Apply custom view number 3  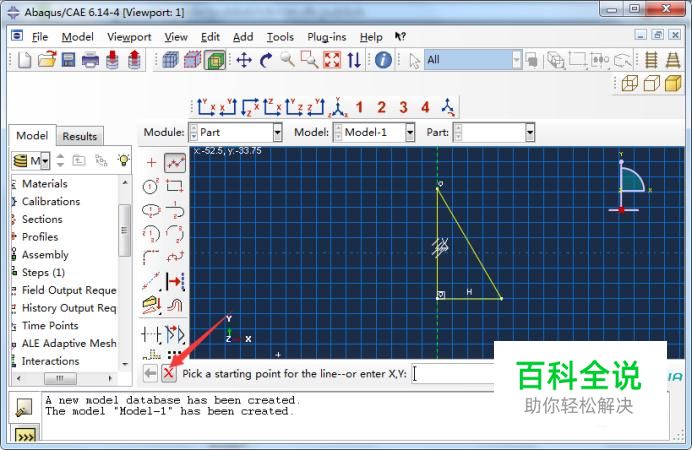coord(403,107)
